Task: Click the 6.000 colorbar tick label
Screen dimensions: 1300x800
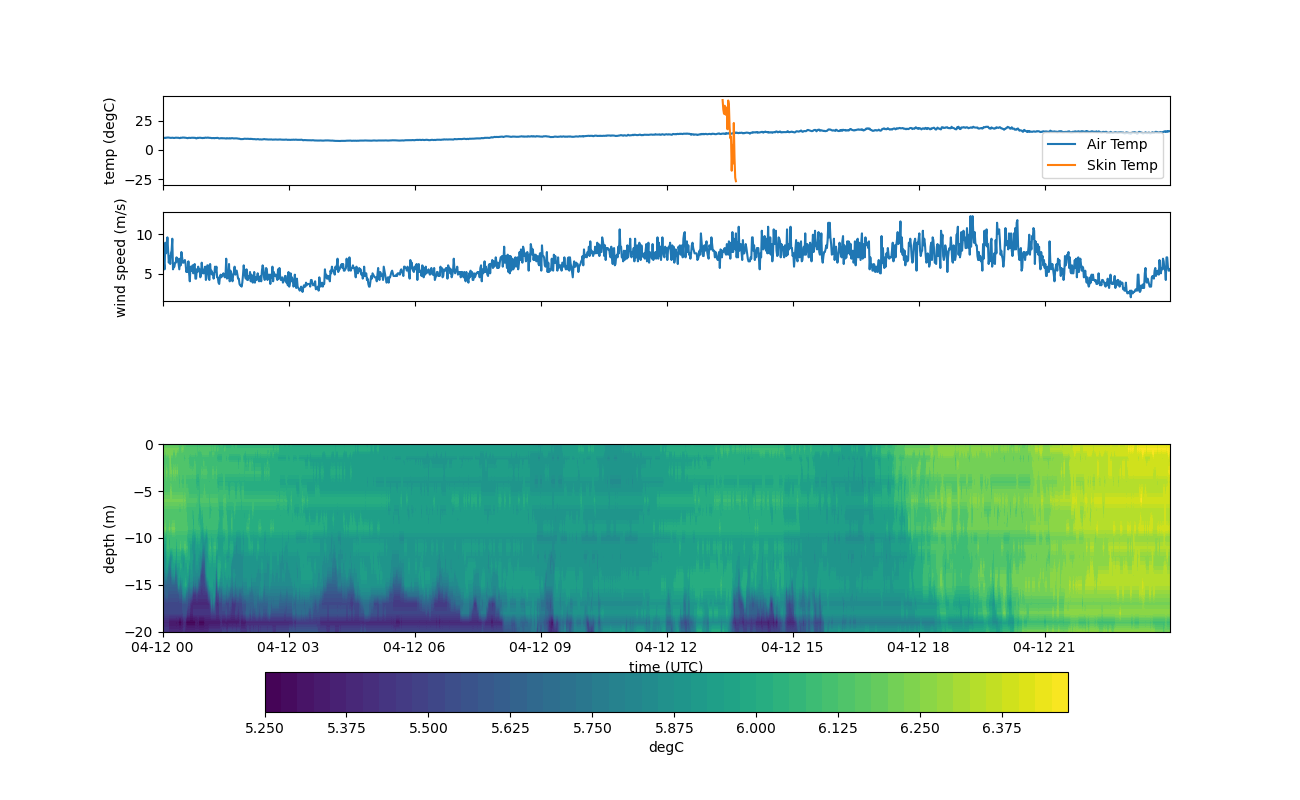Action: click(756, 728)
